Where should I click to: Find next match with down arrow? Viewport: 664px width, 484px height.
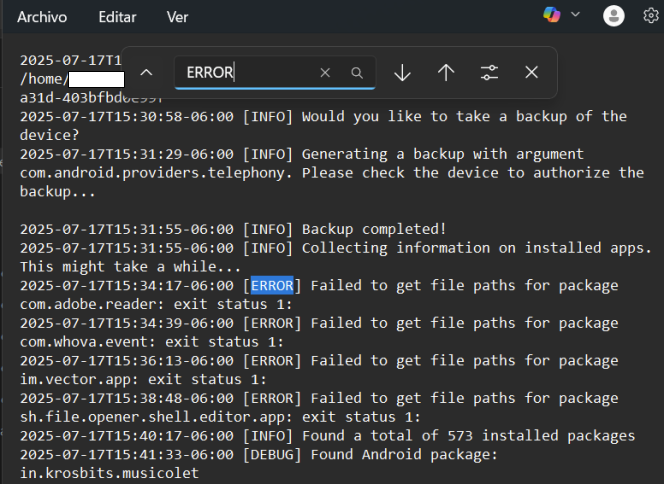click(x=402, y=73)
